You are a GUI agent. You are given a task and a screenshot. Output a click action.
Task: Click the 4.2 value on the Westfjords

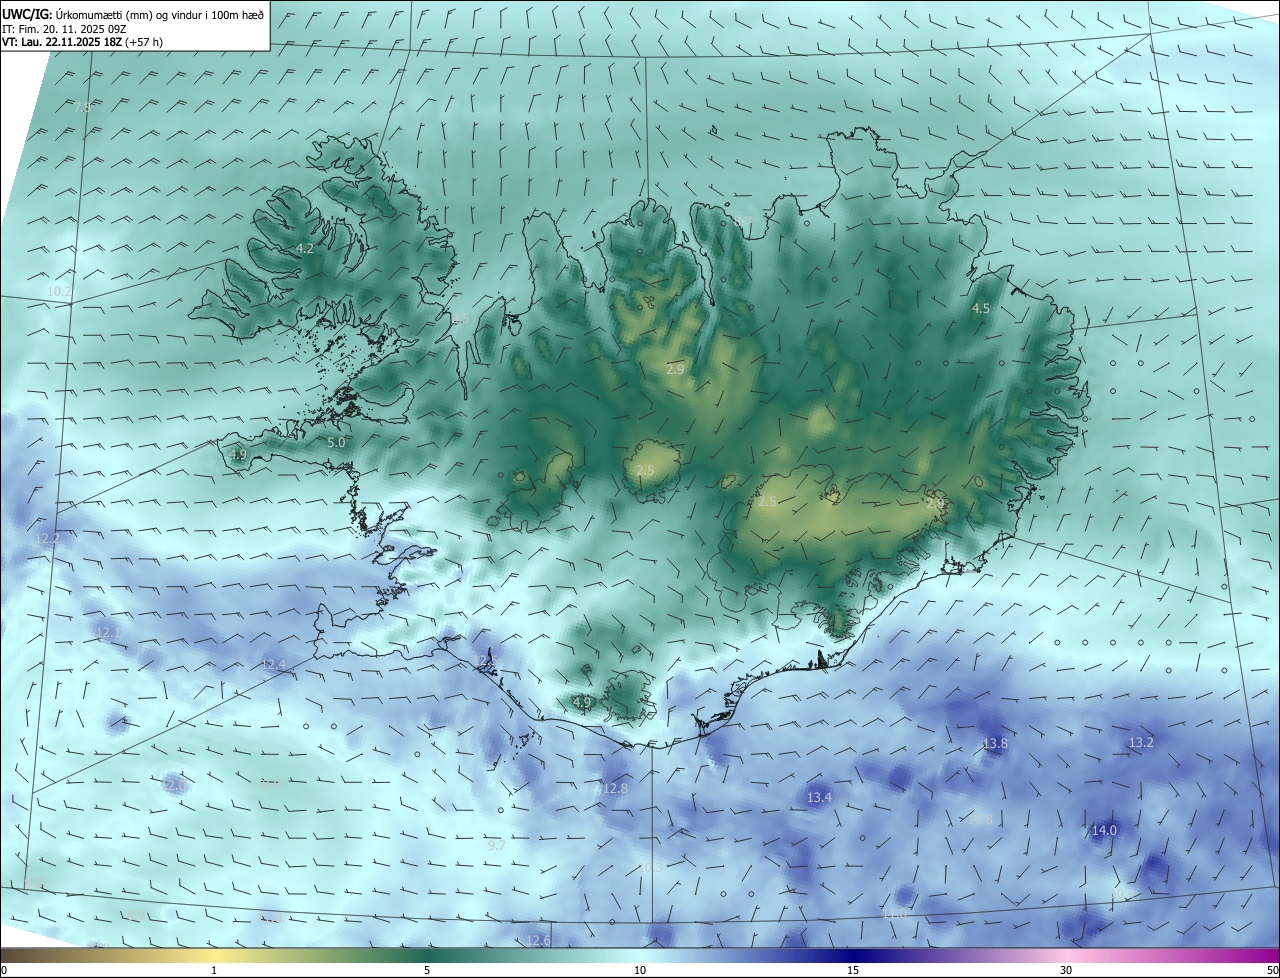pyautogui.click(x=305, y=248)
